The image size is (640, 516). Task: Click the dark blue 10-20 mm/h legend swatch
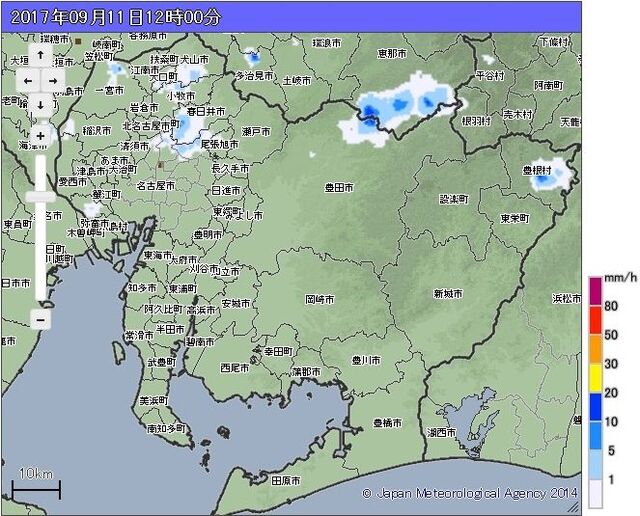point(596,407)
